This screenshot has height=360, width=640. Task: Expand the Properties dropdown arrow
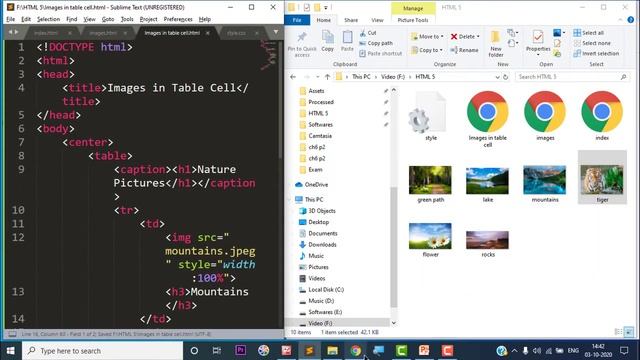538,55
